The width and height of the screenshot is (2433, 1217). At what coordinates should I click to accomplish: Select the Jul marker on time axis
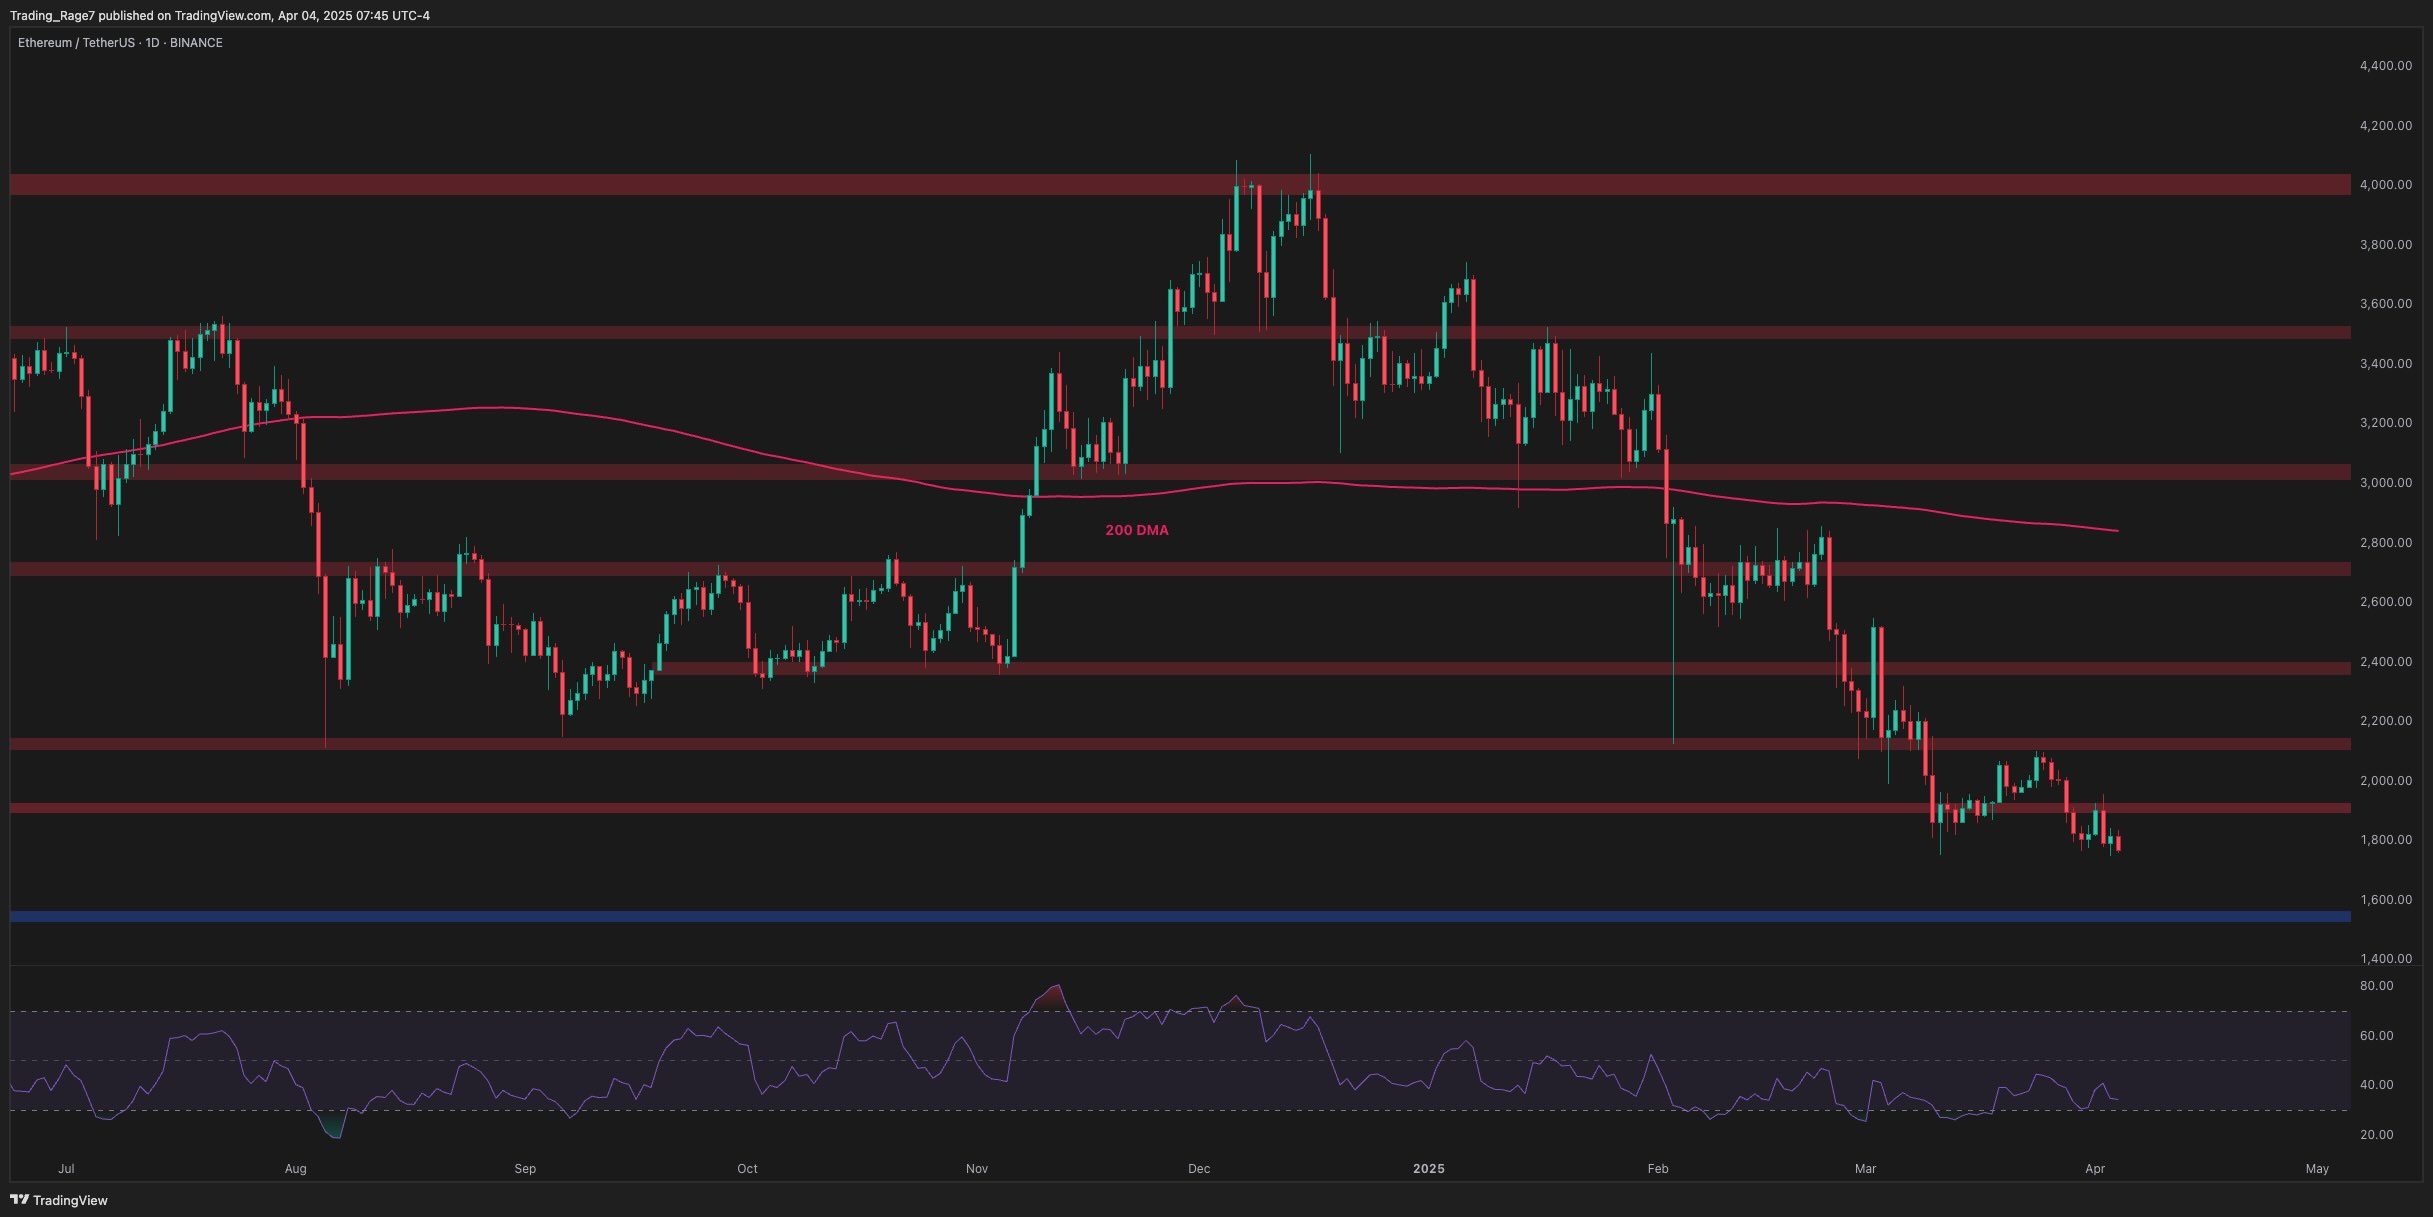(x=66, y=1169)
